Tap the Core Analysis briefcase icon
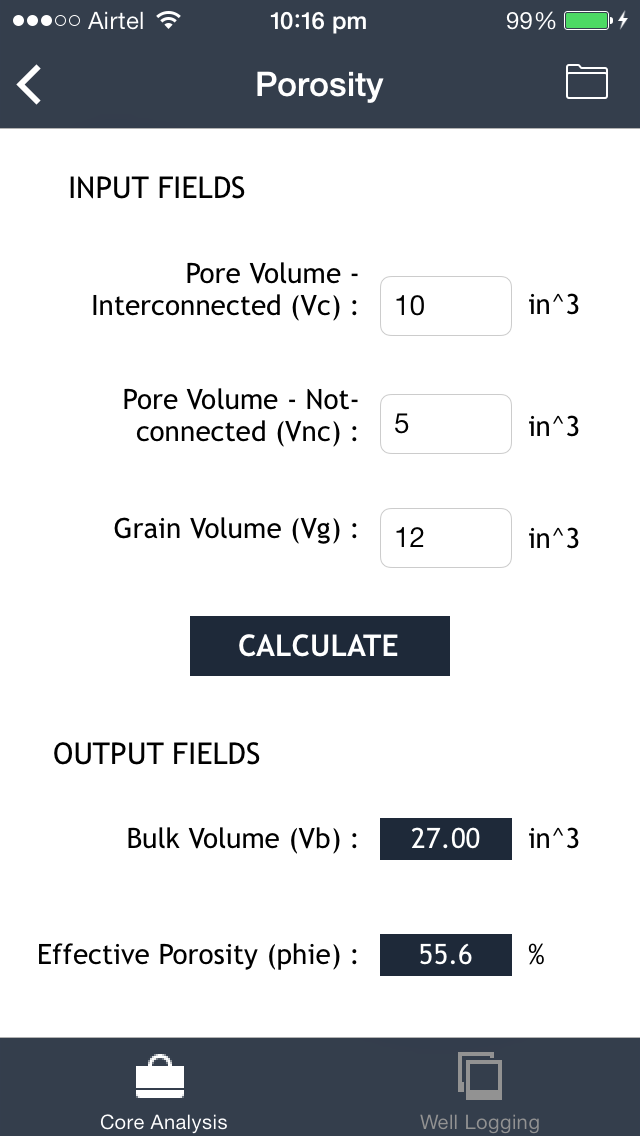This screenshot has height=1136, width=640. [x=160, y=1078]
